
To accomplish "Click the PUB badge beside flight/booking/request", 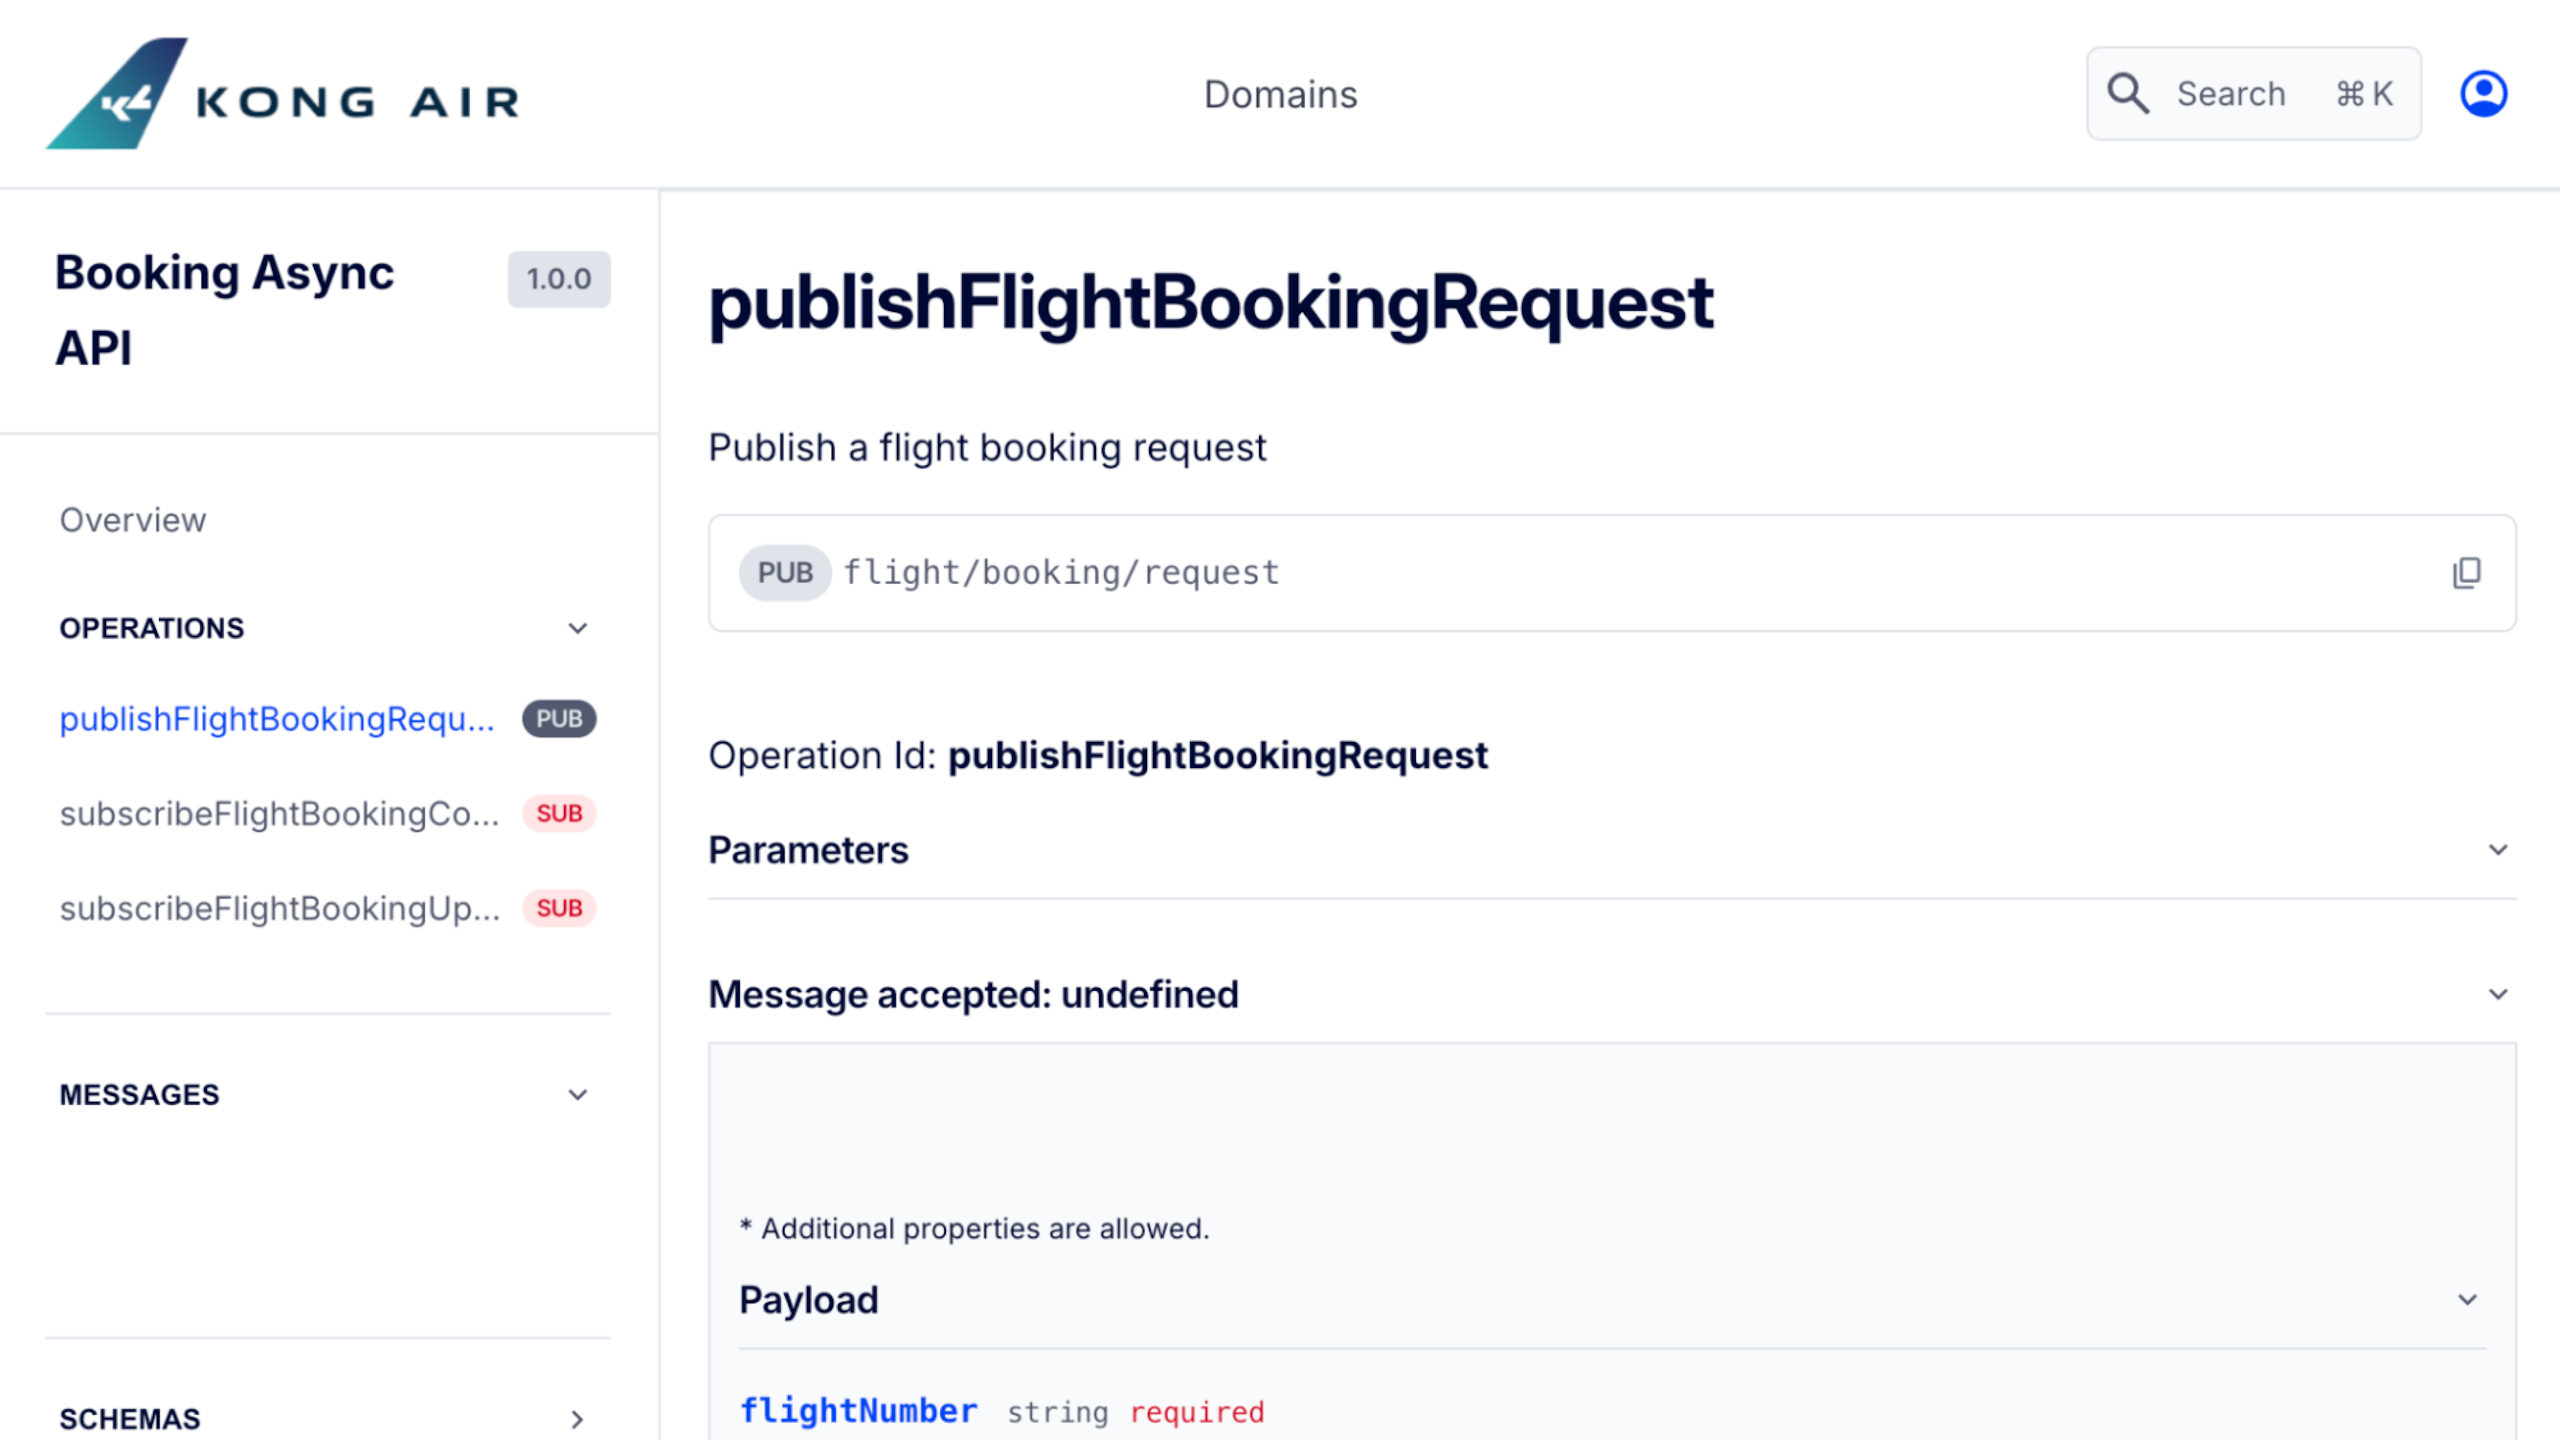I will tap(784, 573).
